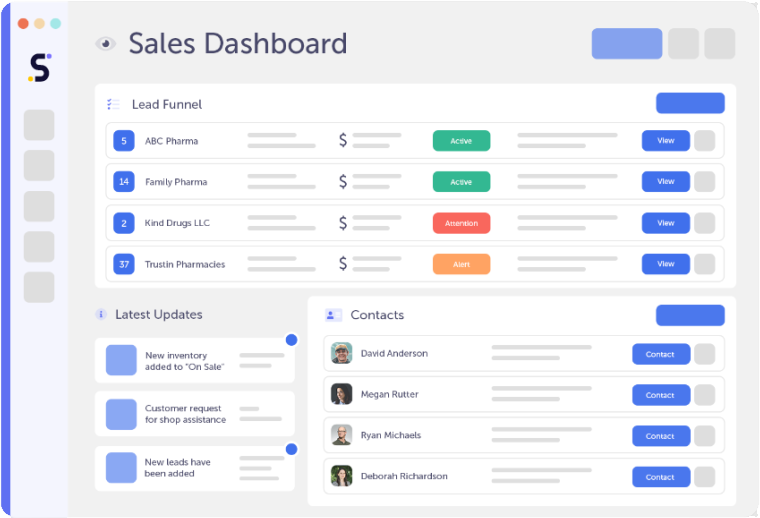Contact Ryan Michaels
Image resolution: width=760 pixels, height=518 pixels.
coord(661,436)
